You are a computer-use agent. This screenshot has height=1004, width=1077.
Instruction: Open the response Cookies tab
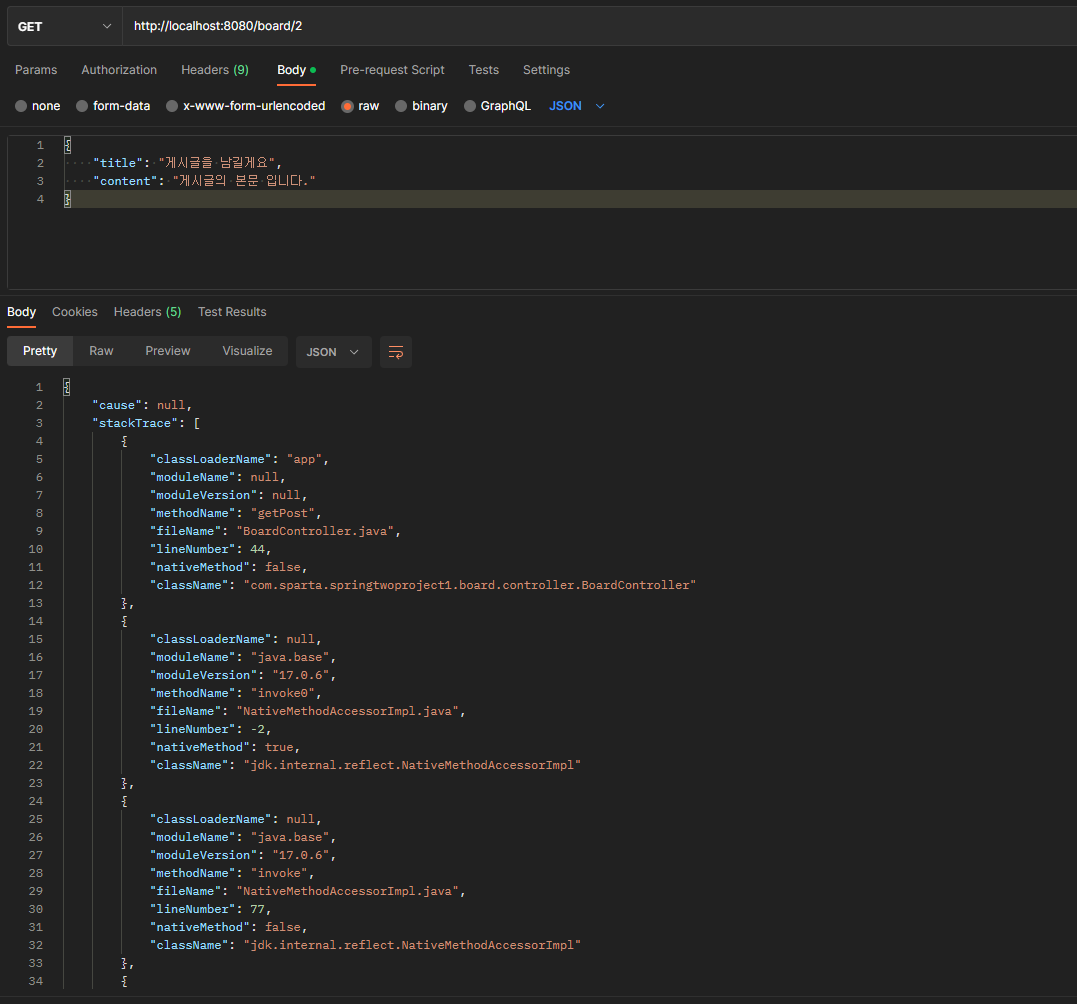point(75,312)
